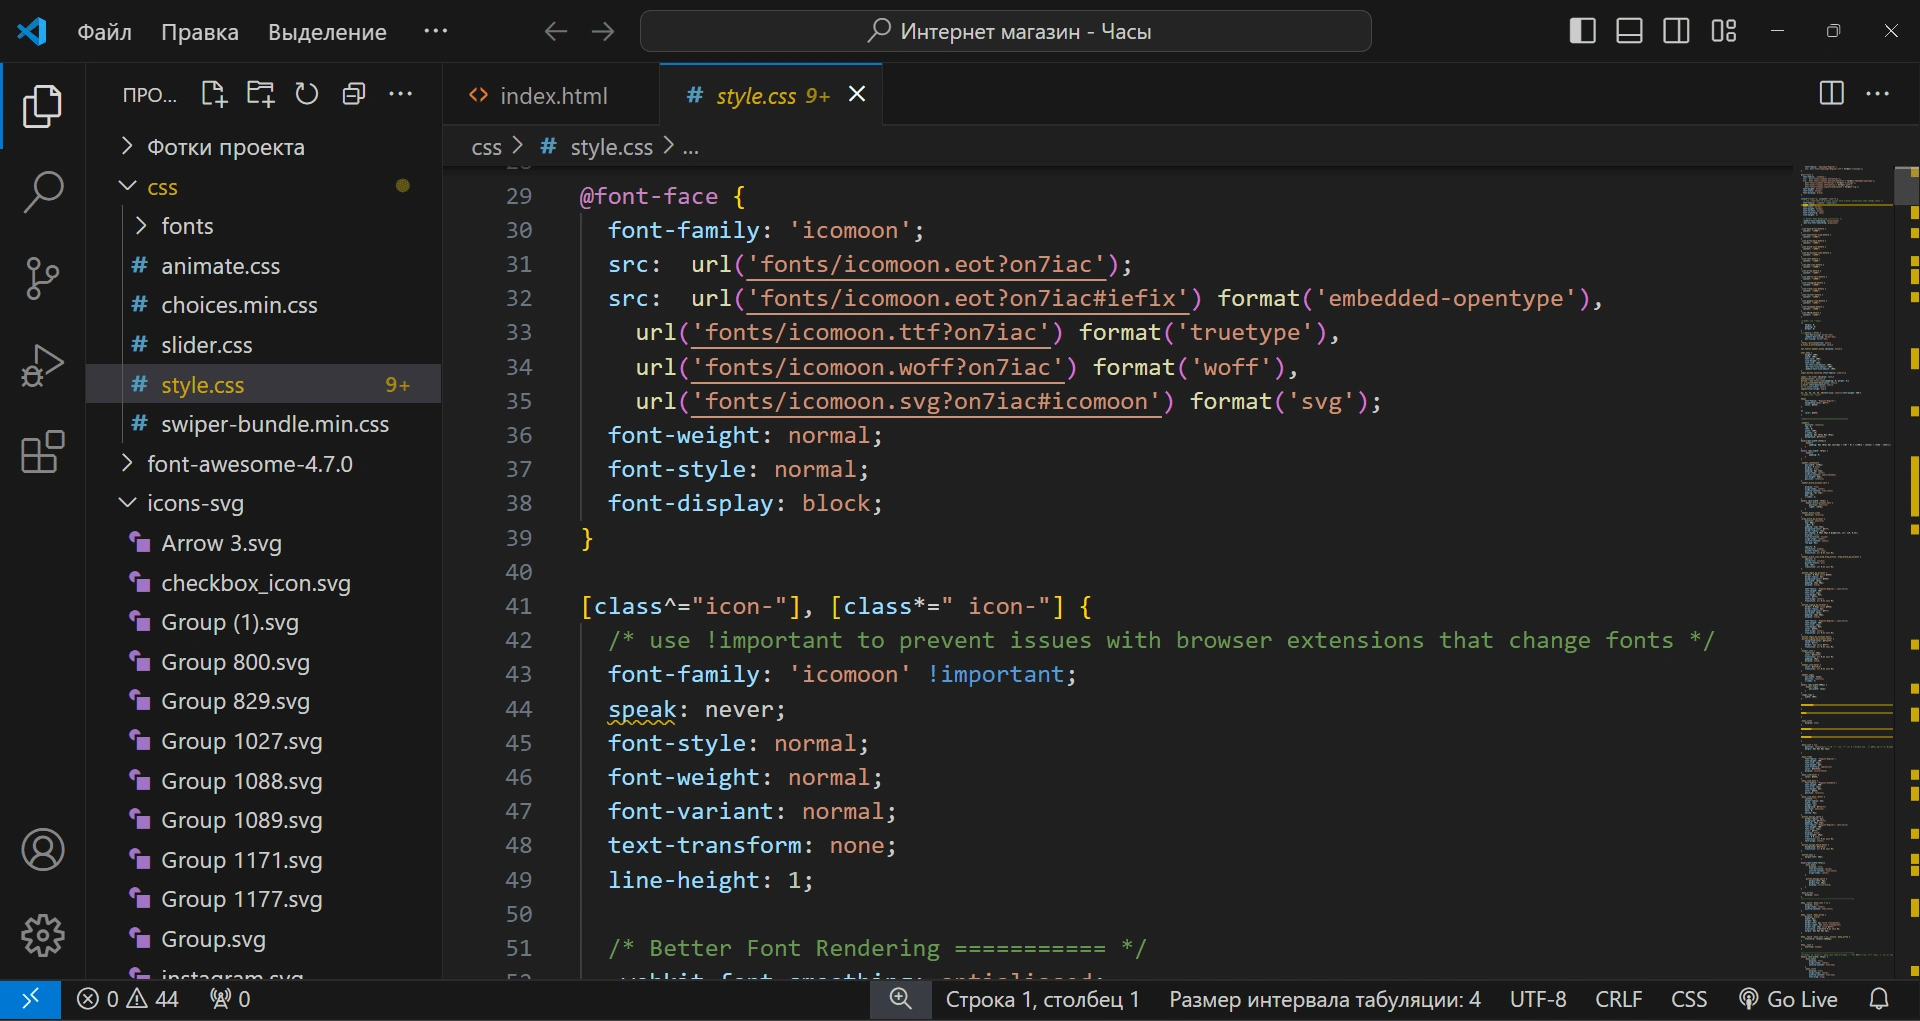
Task: Toggle secondary side bar visibility
Action: pyautogui.click(x=1676, y=31)
